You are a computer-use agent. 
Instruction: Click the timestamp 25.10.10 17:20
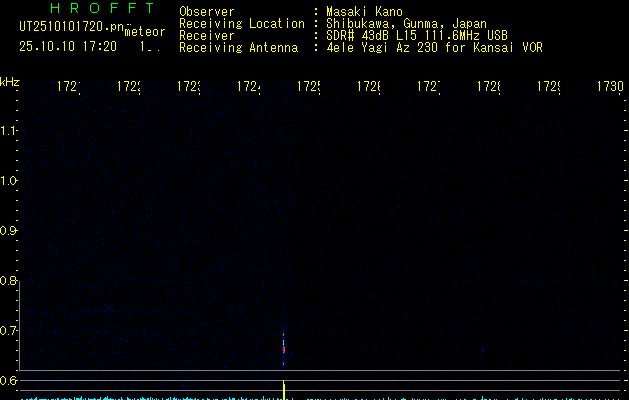point(68,47)
